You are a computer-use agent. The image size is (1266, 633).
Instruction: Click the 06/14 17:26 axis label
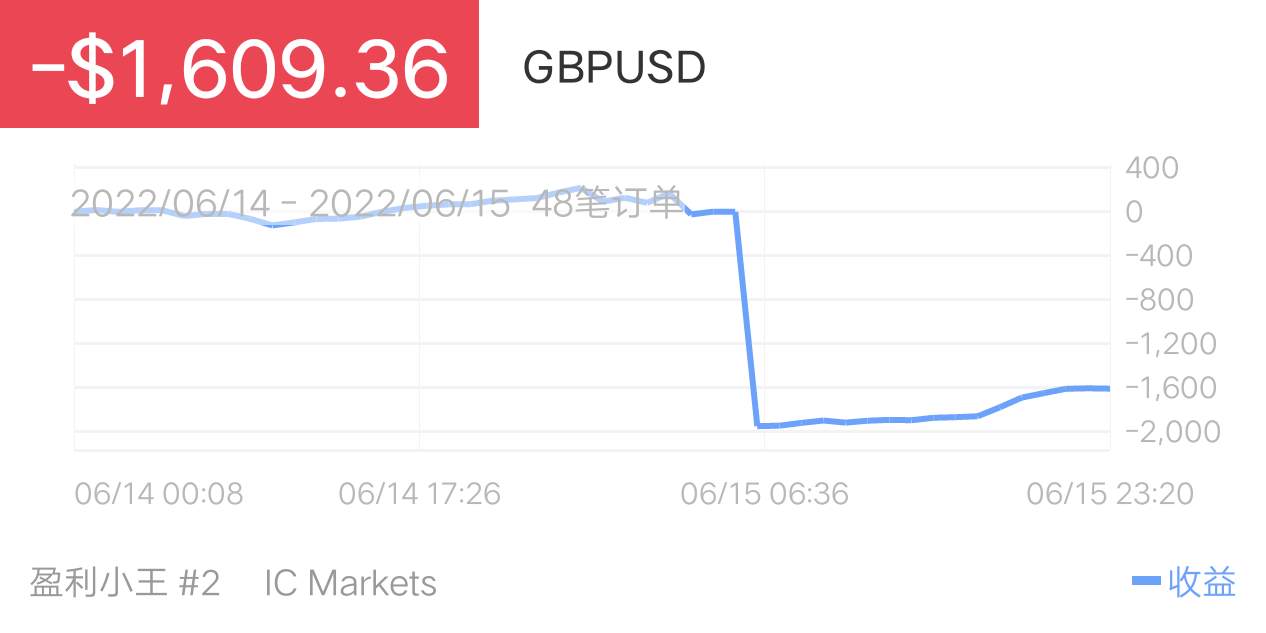click(x=420, y=493)
